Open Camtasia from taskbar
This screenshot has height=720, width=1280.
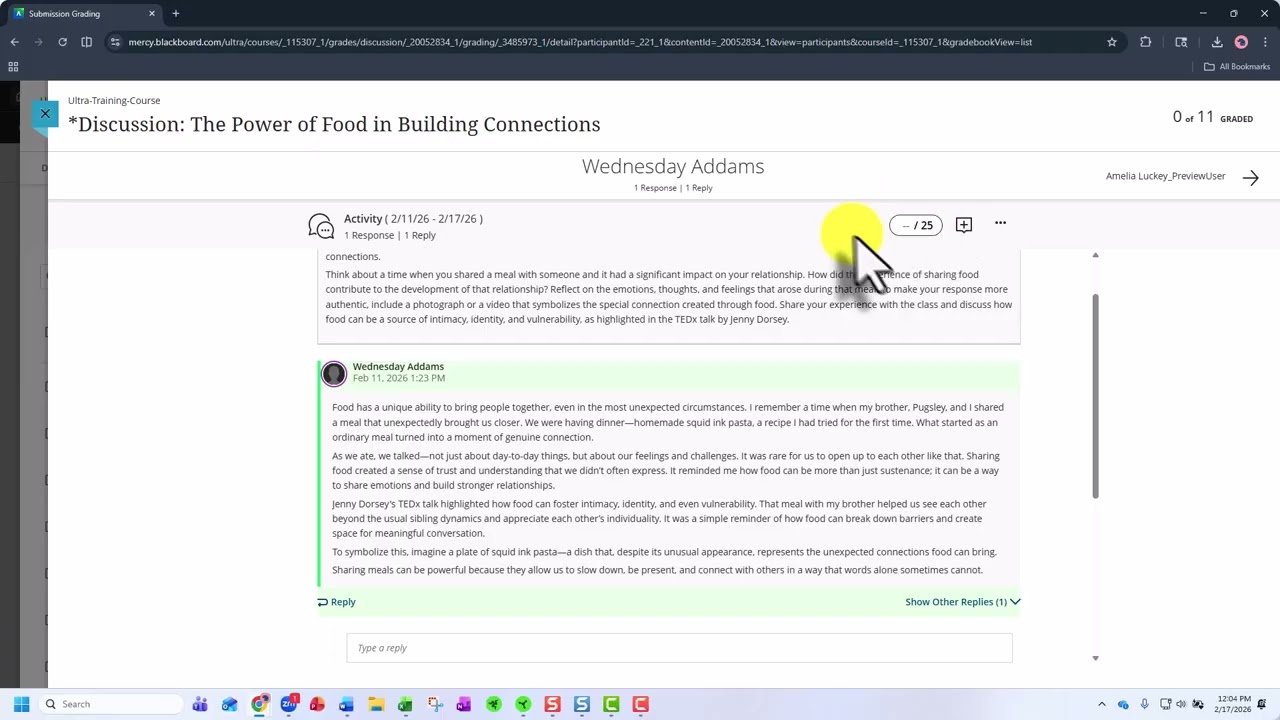tap(611, 704)
